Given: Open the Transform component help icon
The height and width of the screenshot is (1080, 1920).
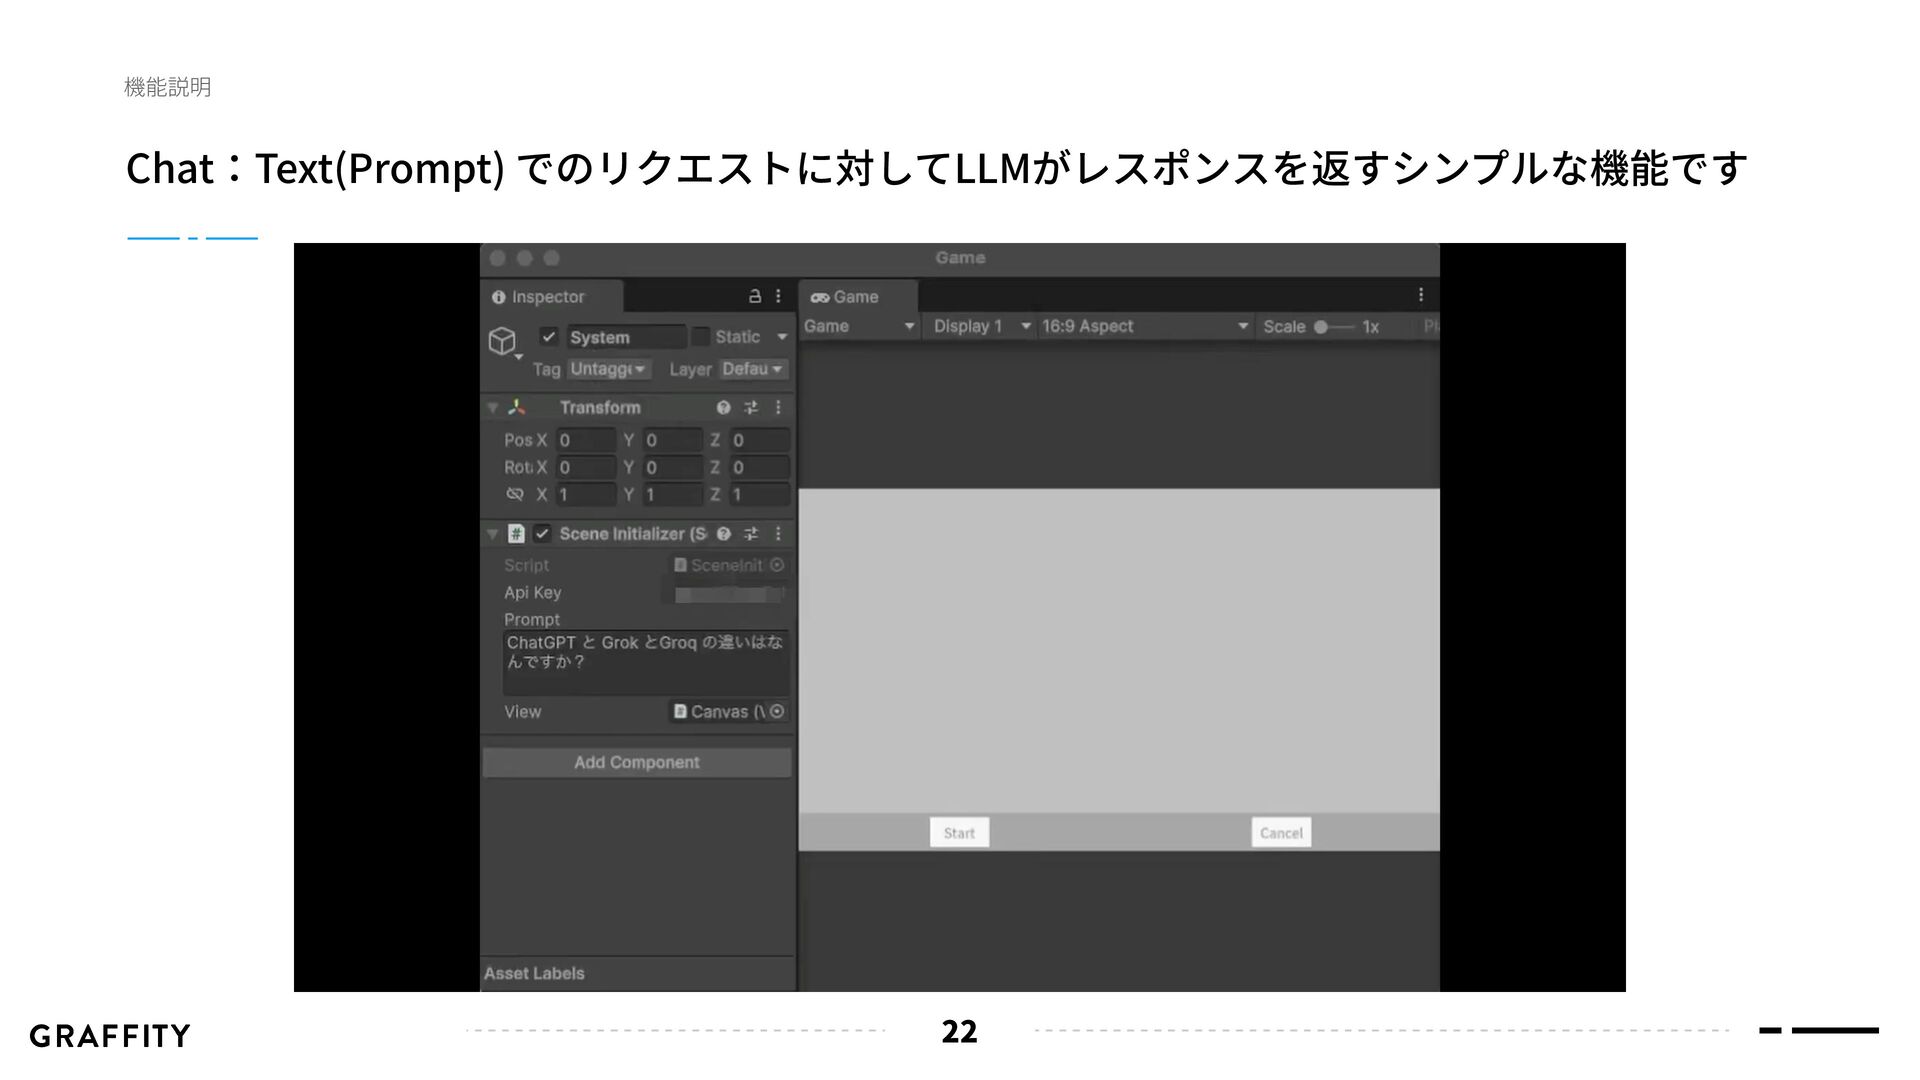Looking at the screenshot, I should 723,408.
